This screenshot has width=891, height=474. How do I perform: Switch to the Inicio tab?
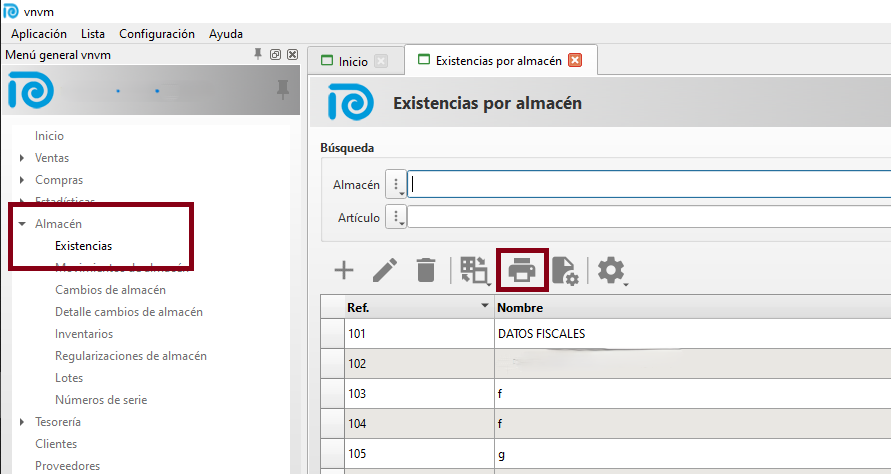(352, 61)
